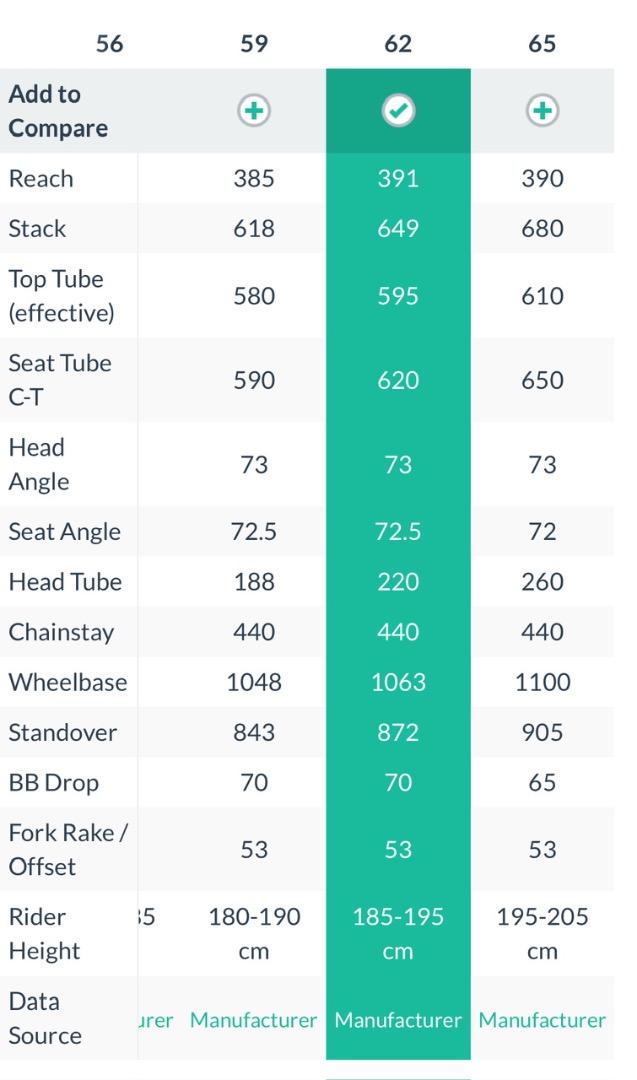Screen dimensions: 637x1080
Task: Select the size 56 column header
Action: tap(109, 44)
